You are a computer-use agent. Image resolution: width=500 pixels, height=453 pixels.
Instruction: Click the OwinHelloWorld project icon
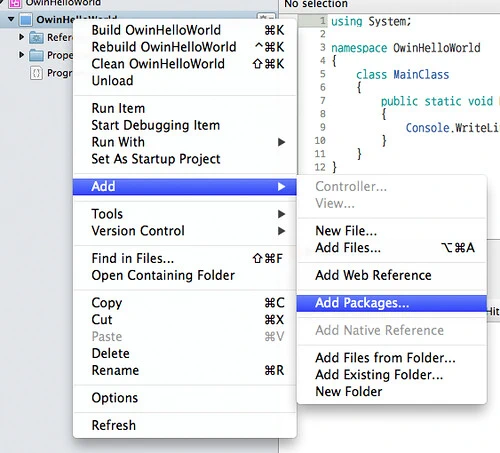(26, 20)
